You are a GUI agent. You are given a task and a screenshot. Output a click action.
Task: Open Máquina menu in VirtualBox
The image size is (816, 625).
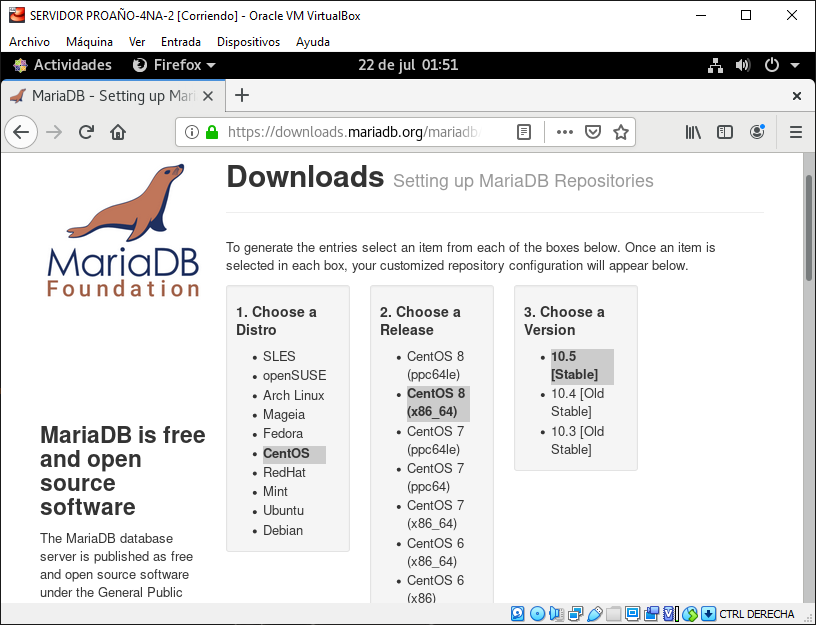[90, 42]
